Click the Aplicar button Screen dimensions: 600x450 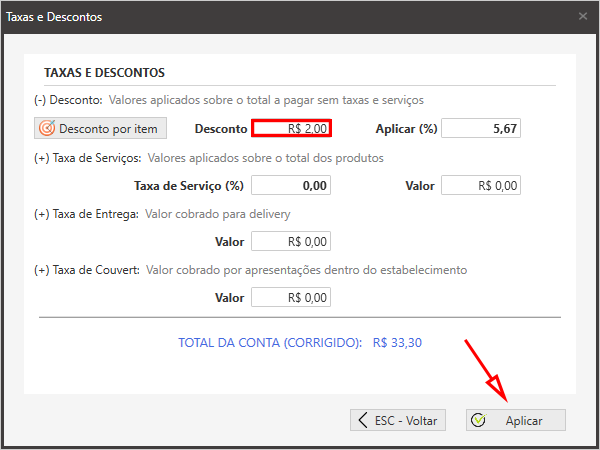pyautogui.click(x=516, y=420)
